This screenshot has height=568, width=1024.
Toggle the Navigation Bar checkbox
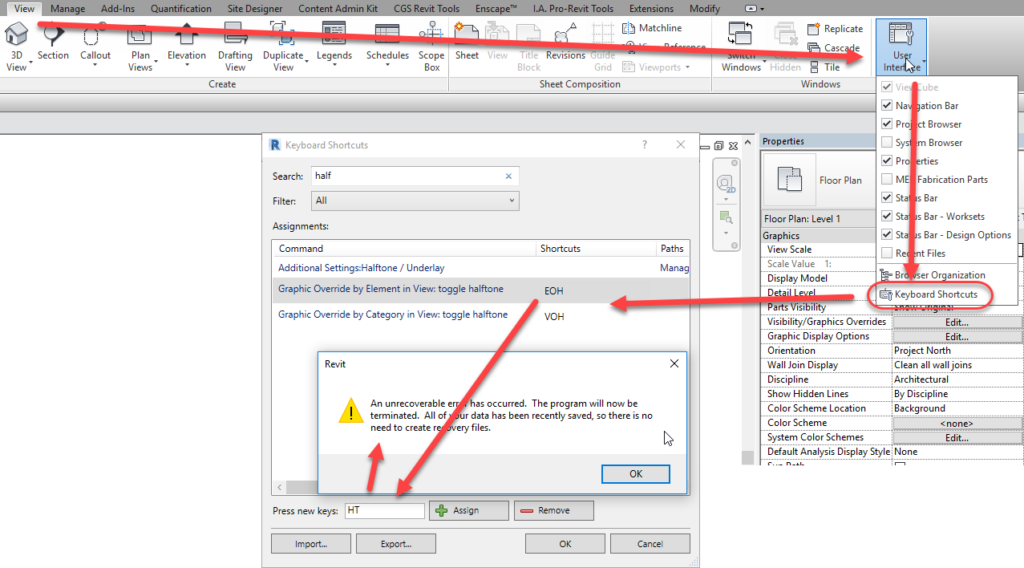[886, 105]
